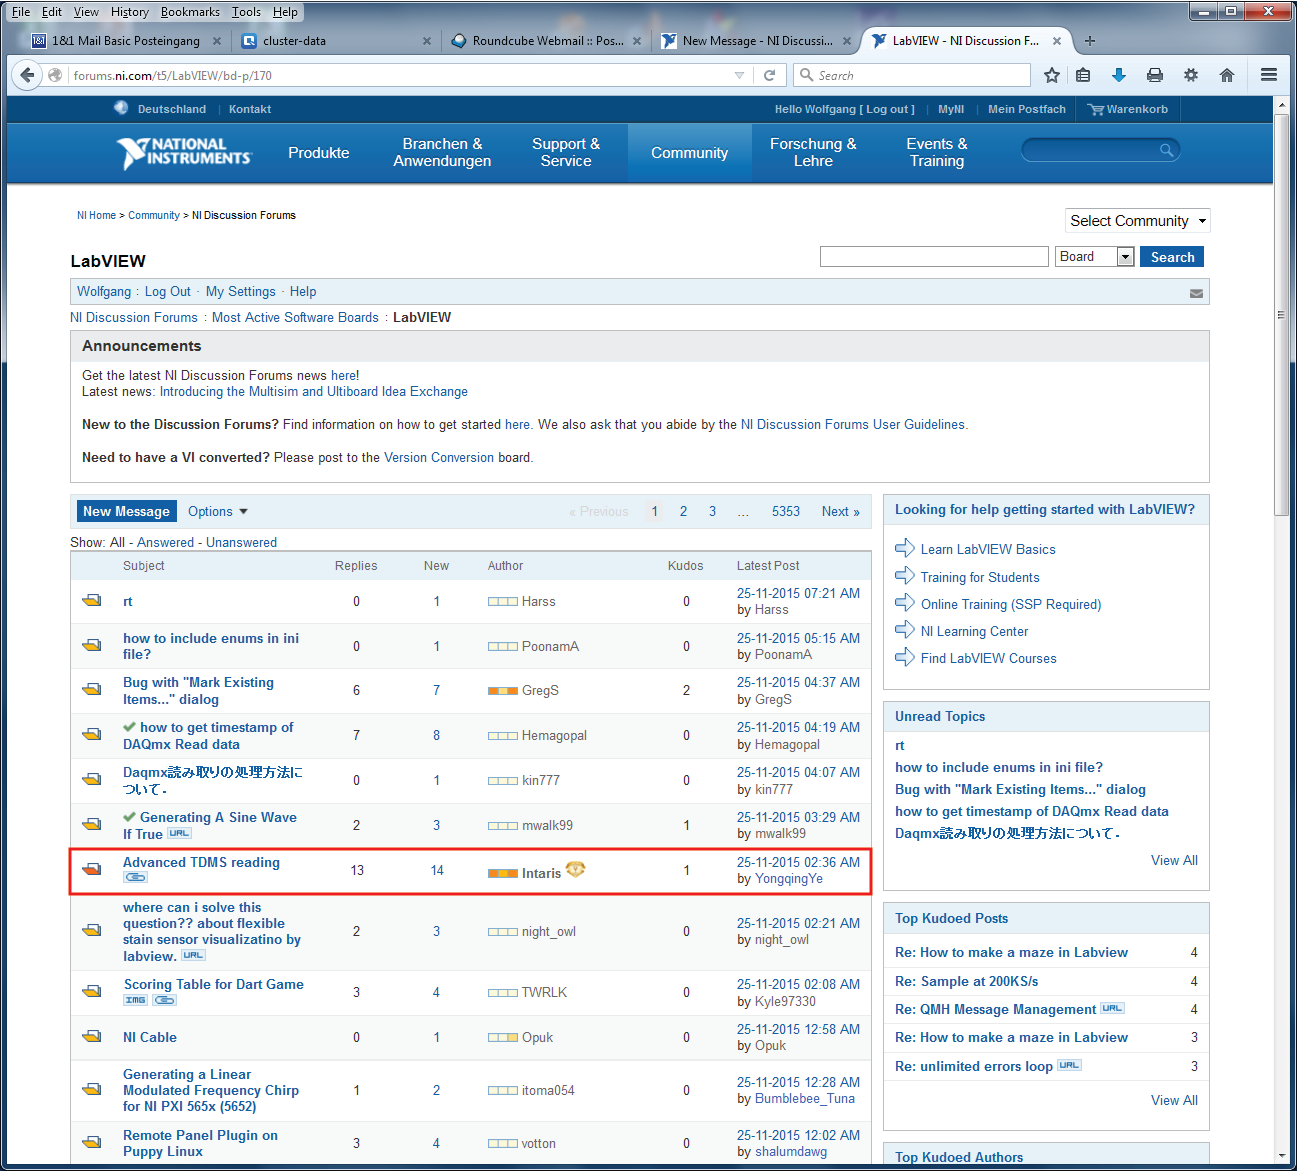Open Support & Service navigation item
The height and width of the screenshot is (1171, 1298).
566,153
